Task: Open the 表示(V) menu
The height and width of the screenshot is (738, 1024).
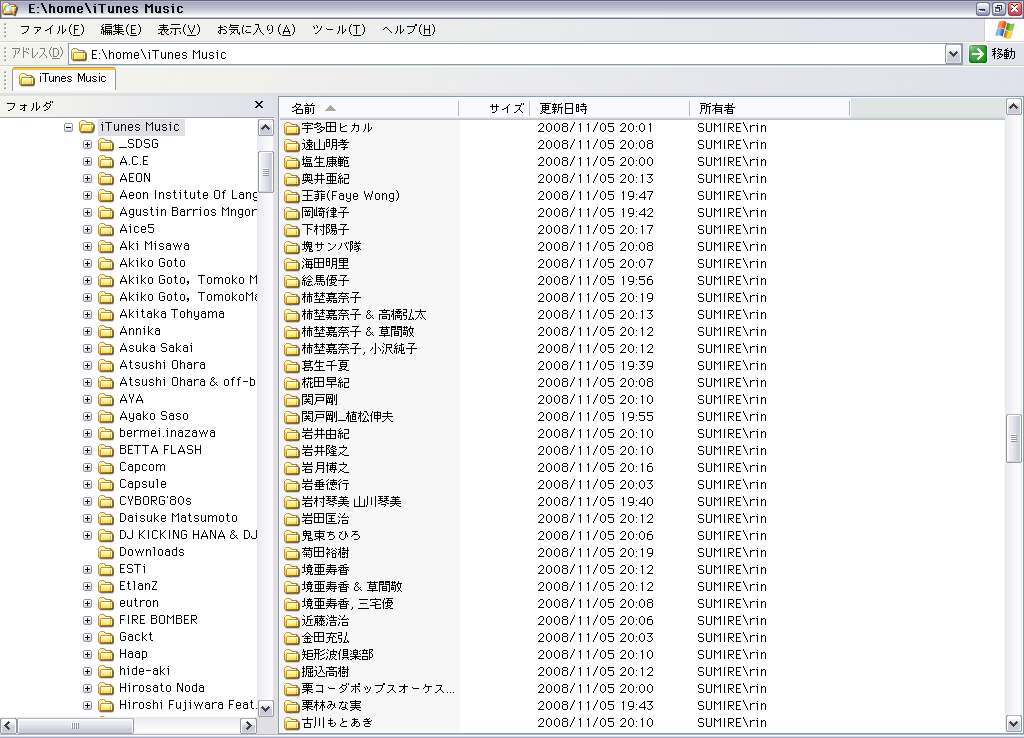Action: (178, 29)
